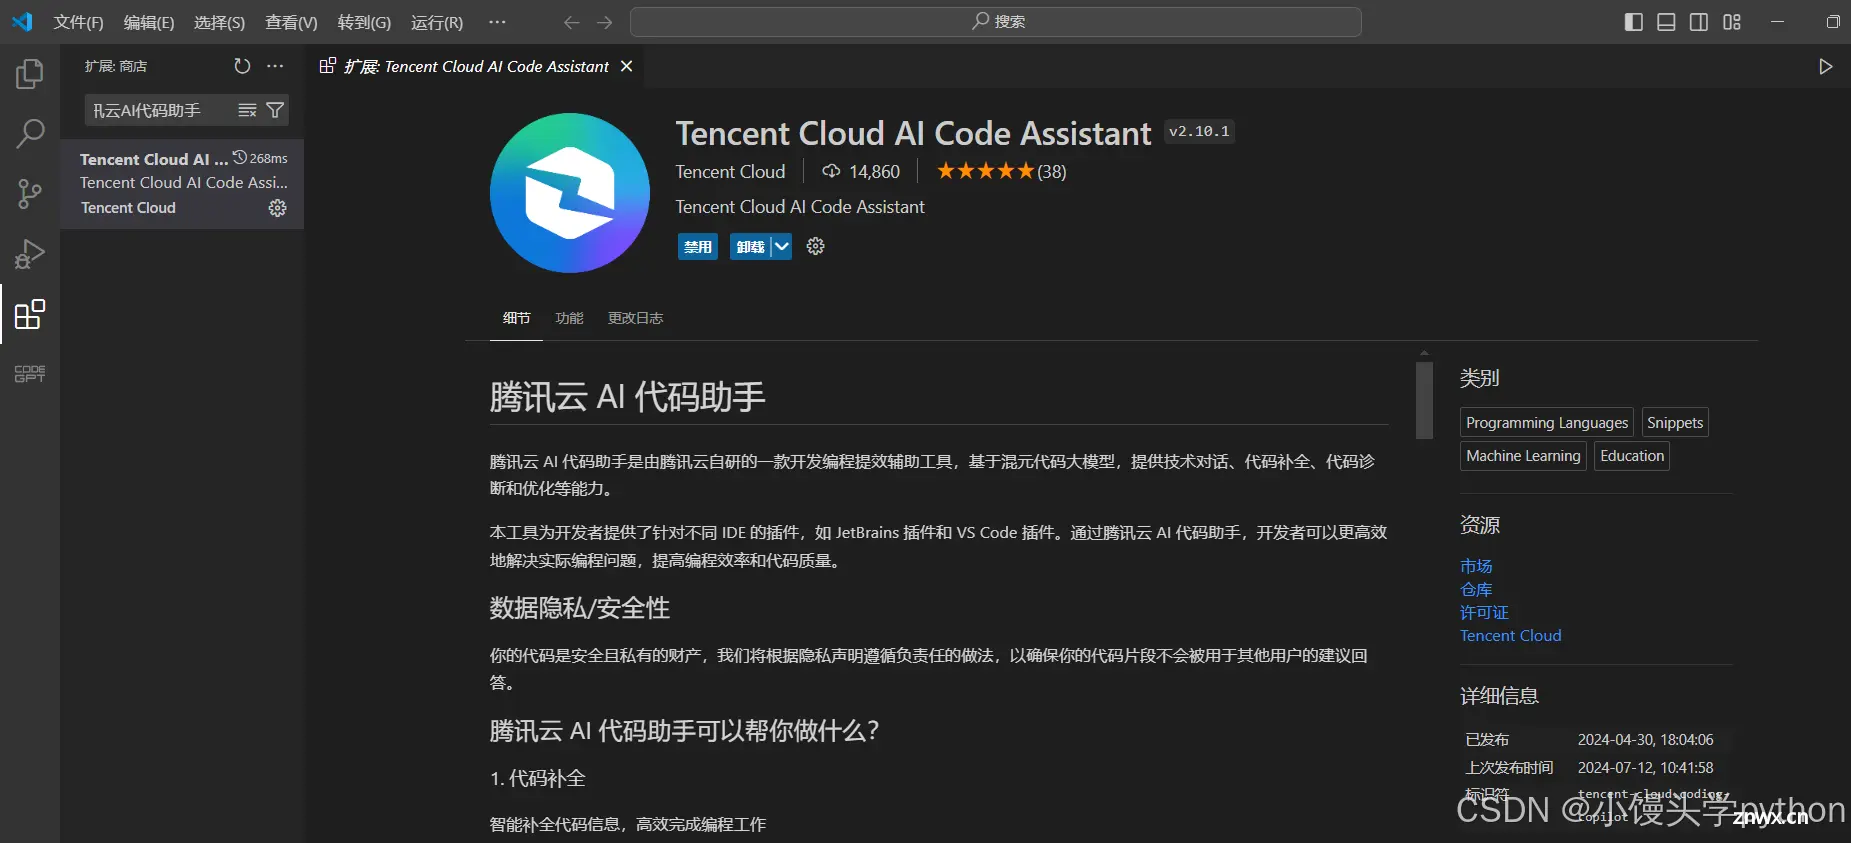Image resolution: width=1851 pixels, height=843 pixels.
Task: Open the Search view in activity bar
Action: 30,134
